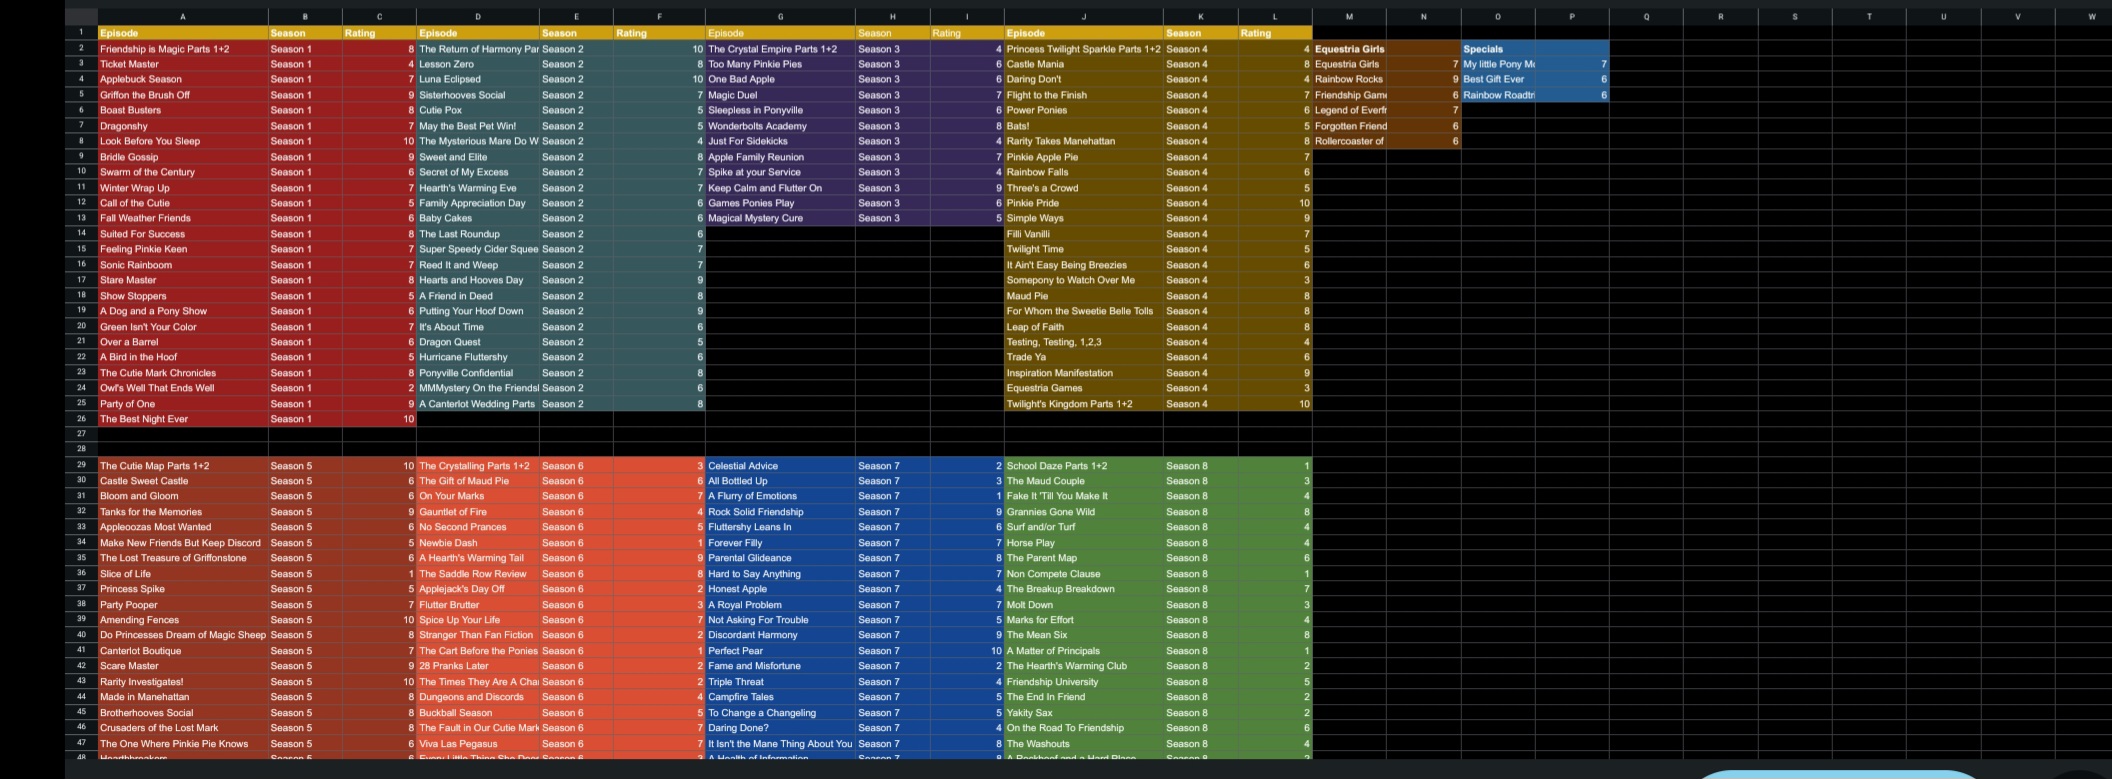Select the "Gauntlet of Fire" cell
This screenshot has width=2112, height=779.
click(x=478, y=512)
